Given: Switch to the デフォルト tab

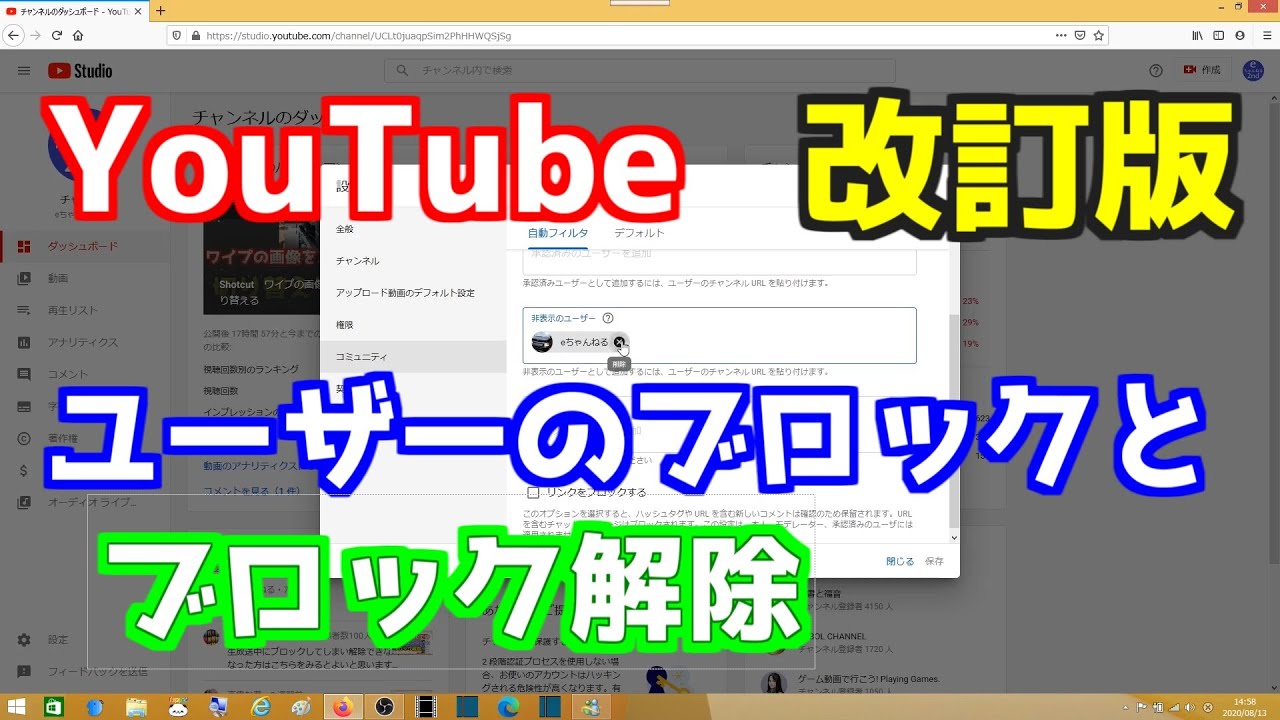Looking at the screenshot, I should pyautogui.click(x=639, y=232).
